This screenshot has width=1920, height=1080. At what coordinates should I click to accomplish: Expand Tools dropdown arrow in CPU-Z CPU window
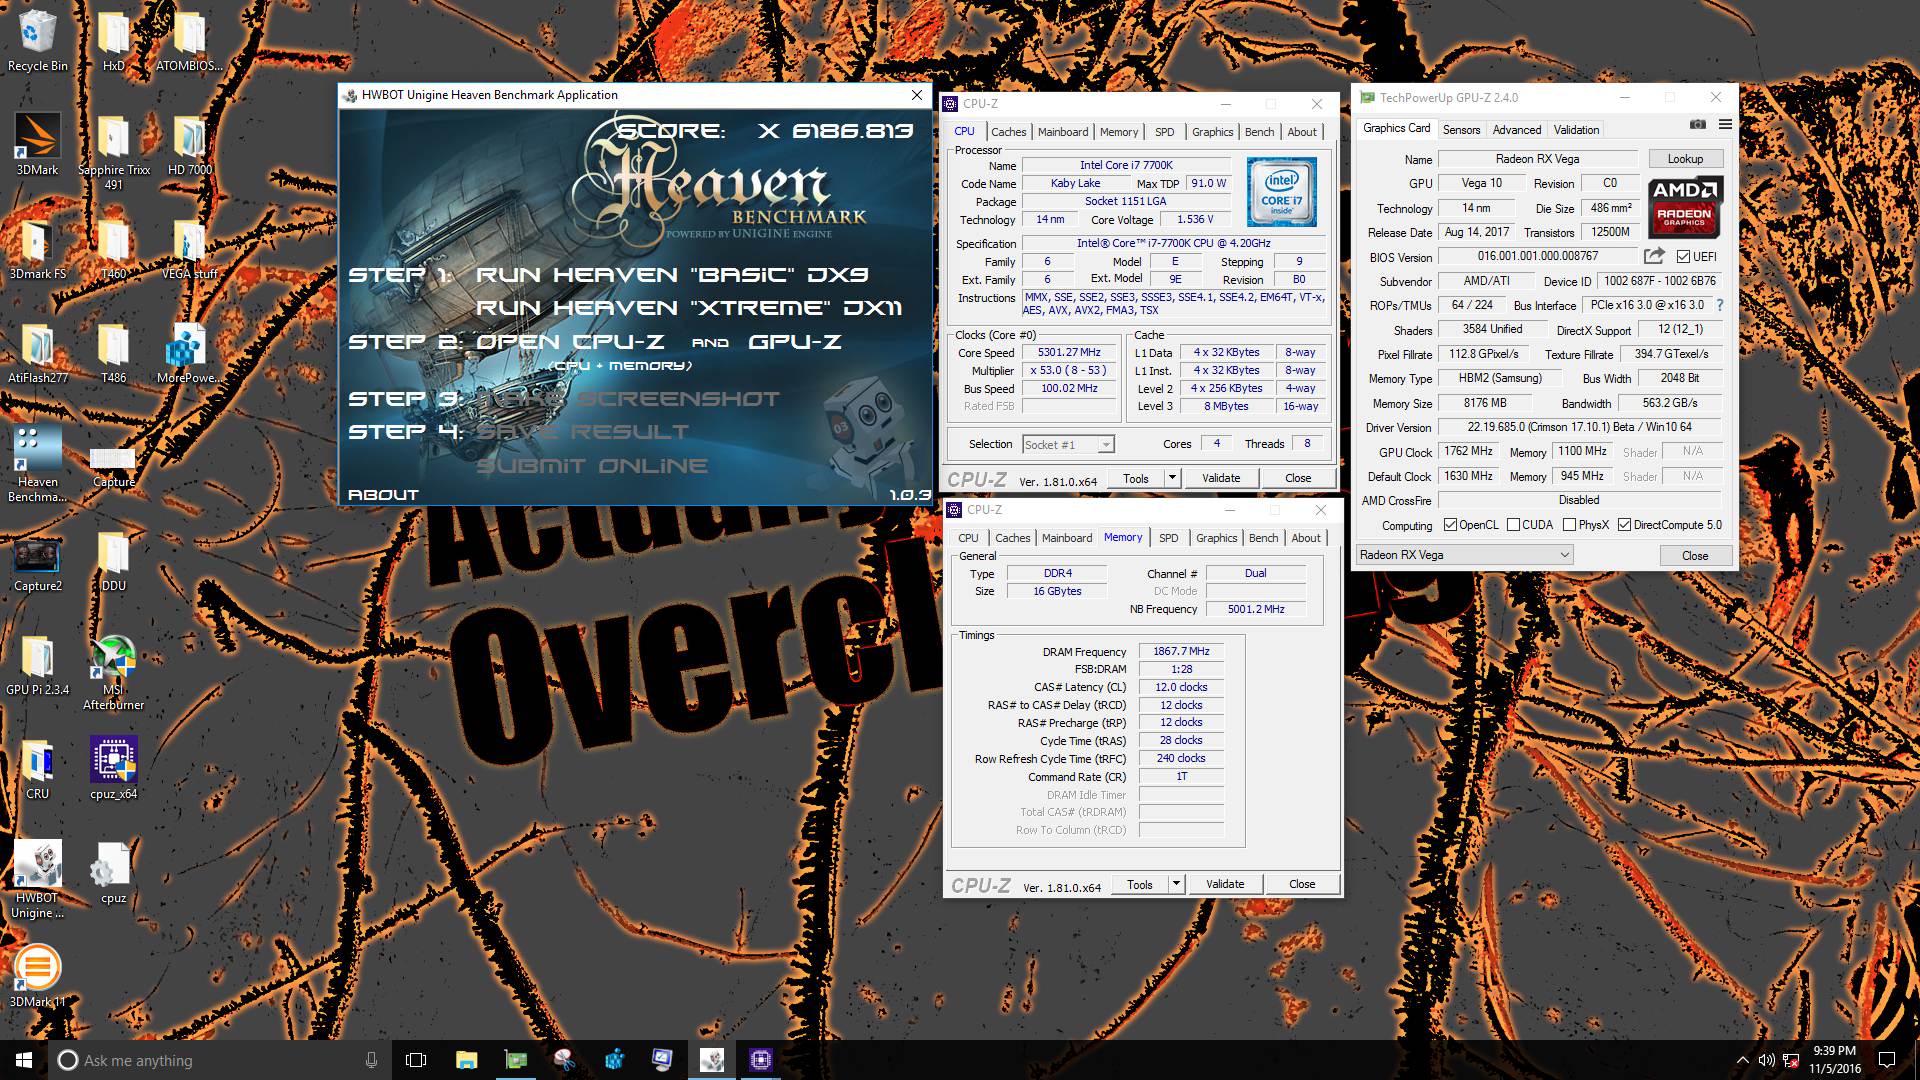(1172, 478)
